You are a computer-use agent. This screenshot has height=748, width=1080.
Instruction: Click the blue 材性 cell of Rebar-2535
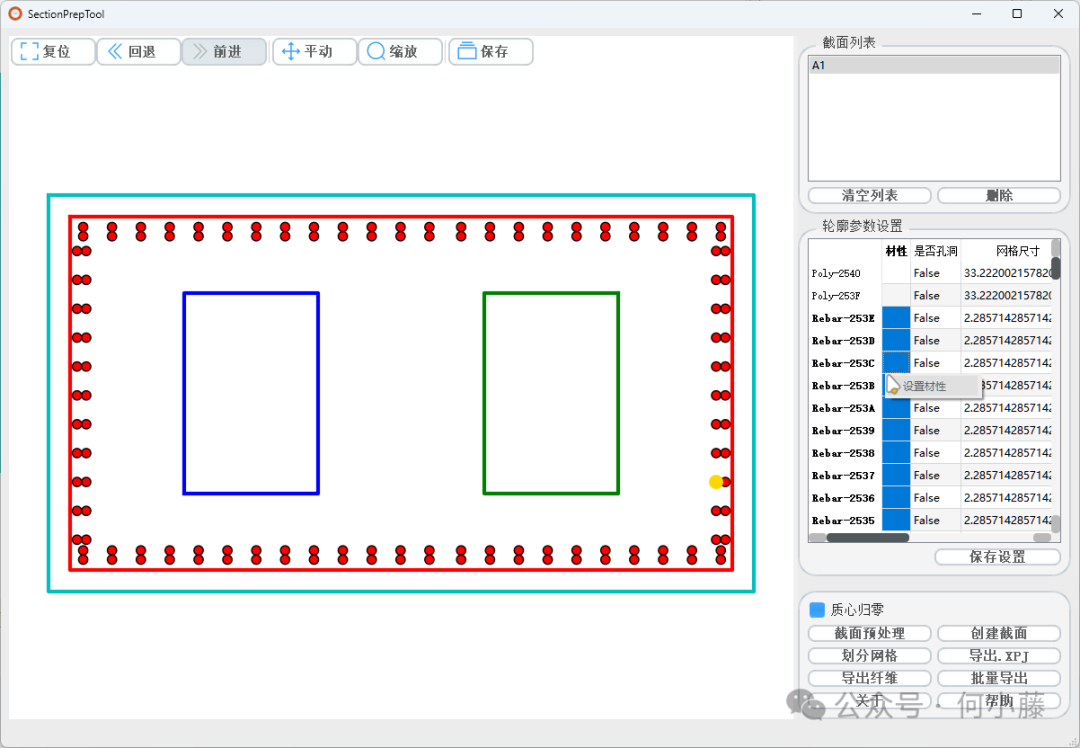point(896,520)
